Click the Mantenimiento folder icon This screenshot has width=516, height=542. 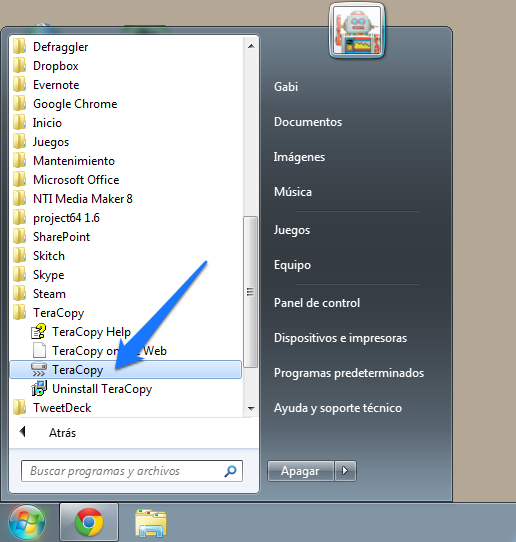coord(19,160)
